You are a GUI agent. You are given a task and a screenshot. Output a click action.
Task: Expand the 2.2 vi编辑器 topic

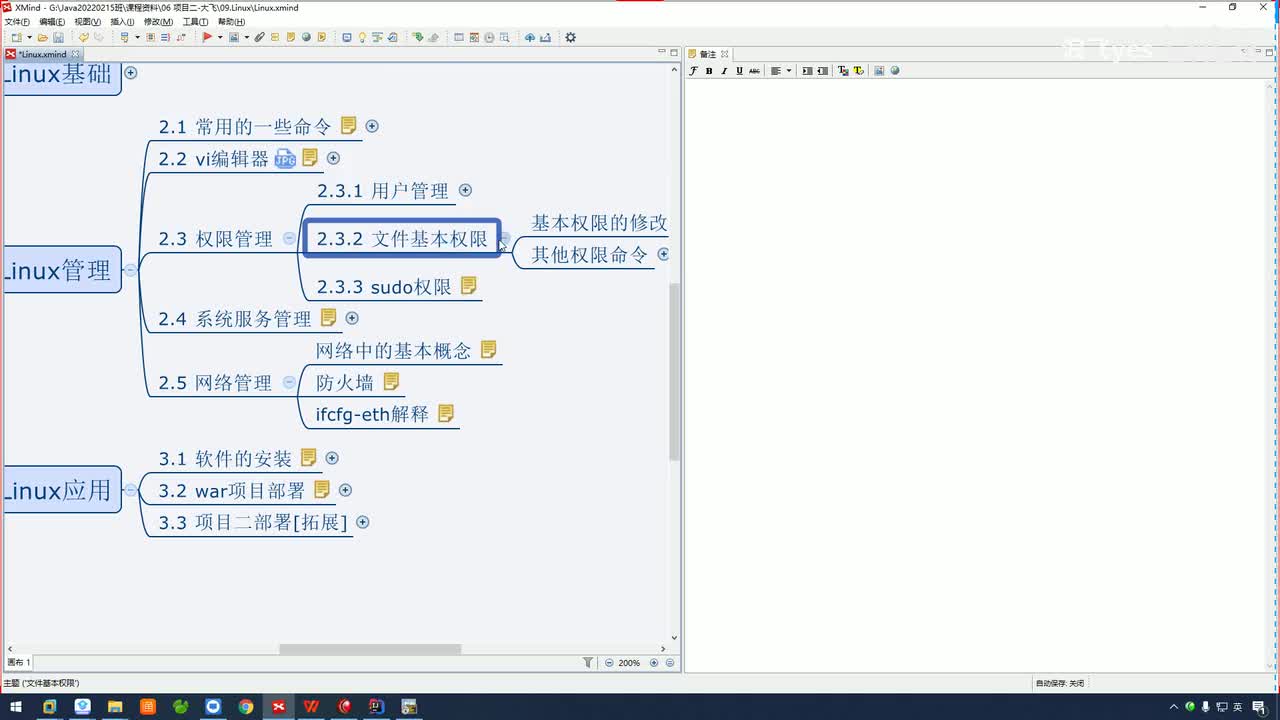click(333, 158)
